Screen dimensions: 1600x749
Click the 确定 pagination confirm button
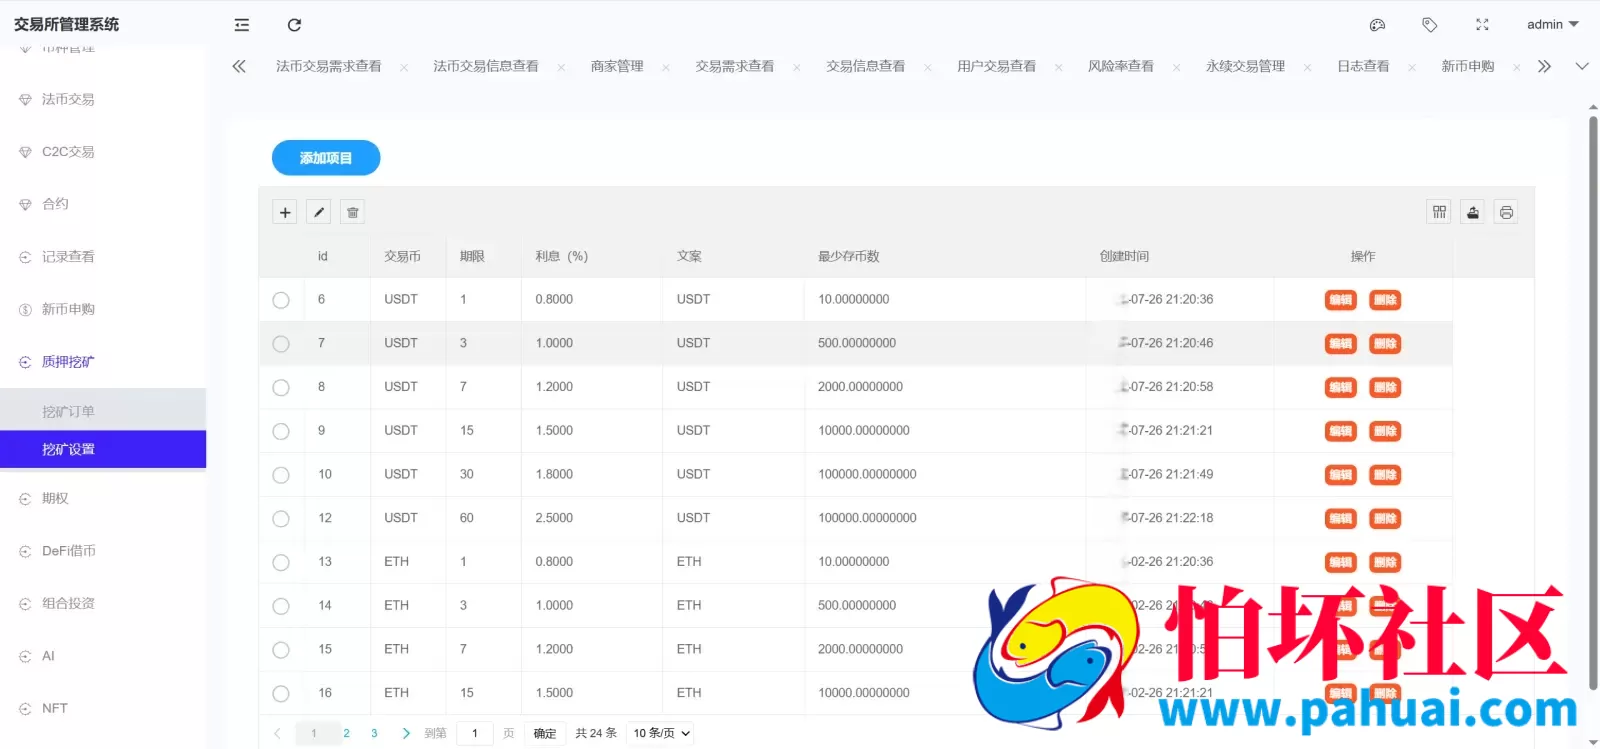pyautogui.click(x=545, y=733)
